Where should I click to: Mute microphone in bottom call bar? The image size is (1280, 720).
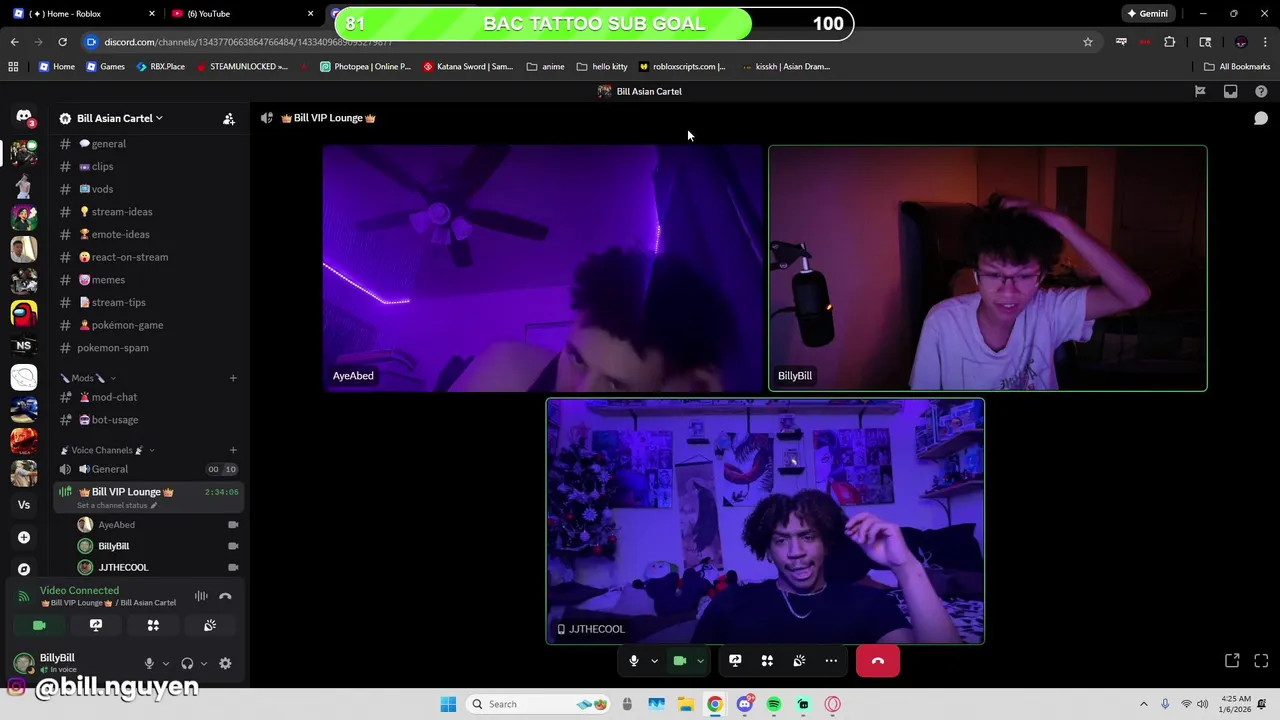[633, 661]
